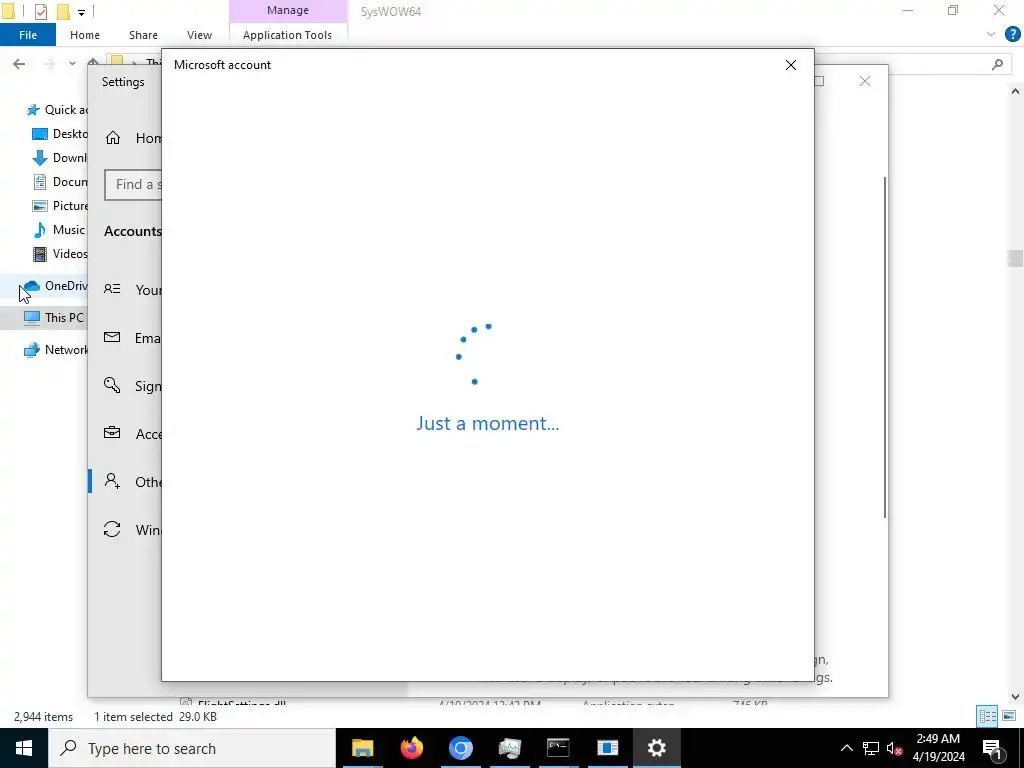Open Pictures folder in navigation pane

[59, 206]
